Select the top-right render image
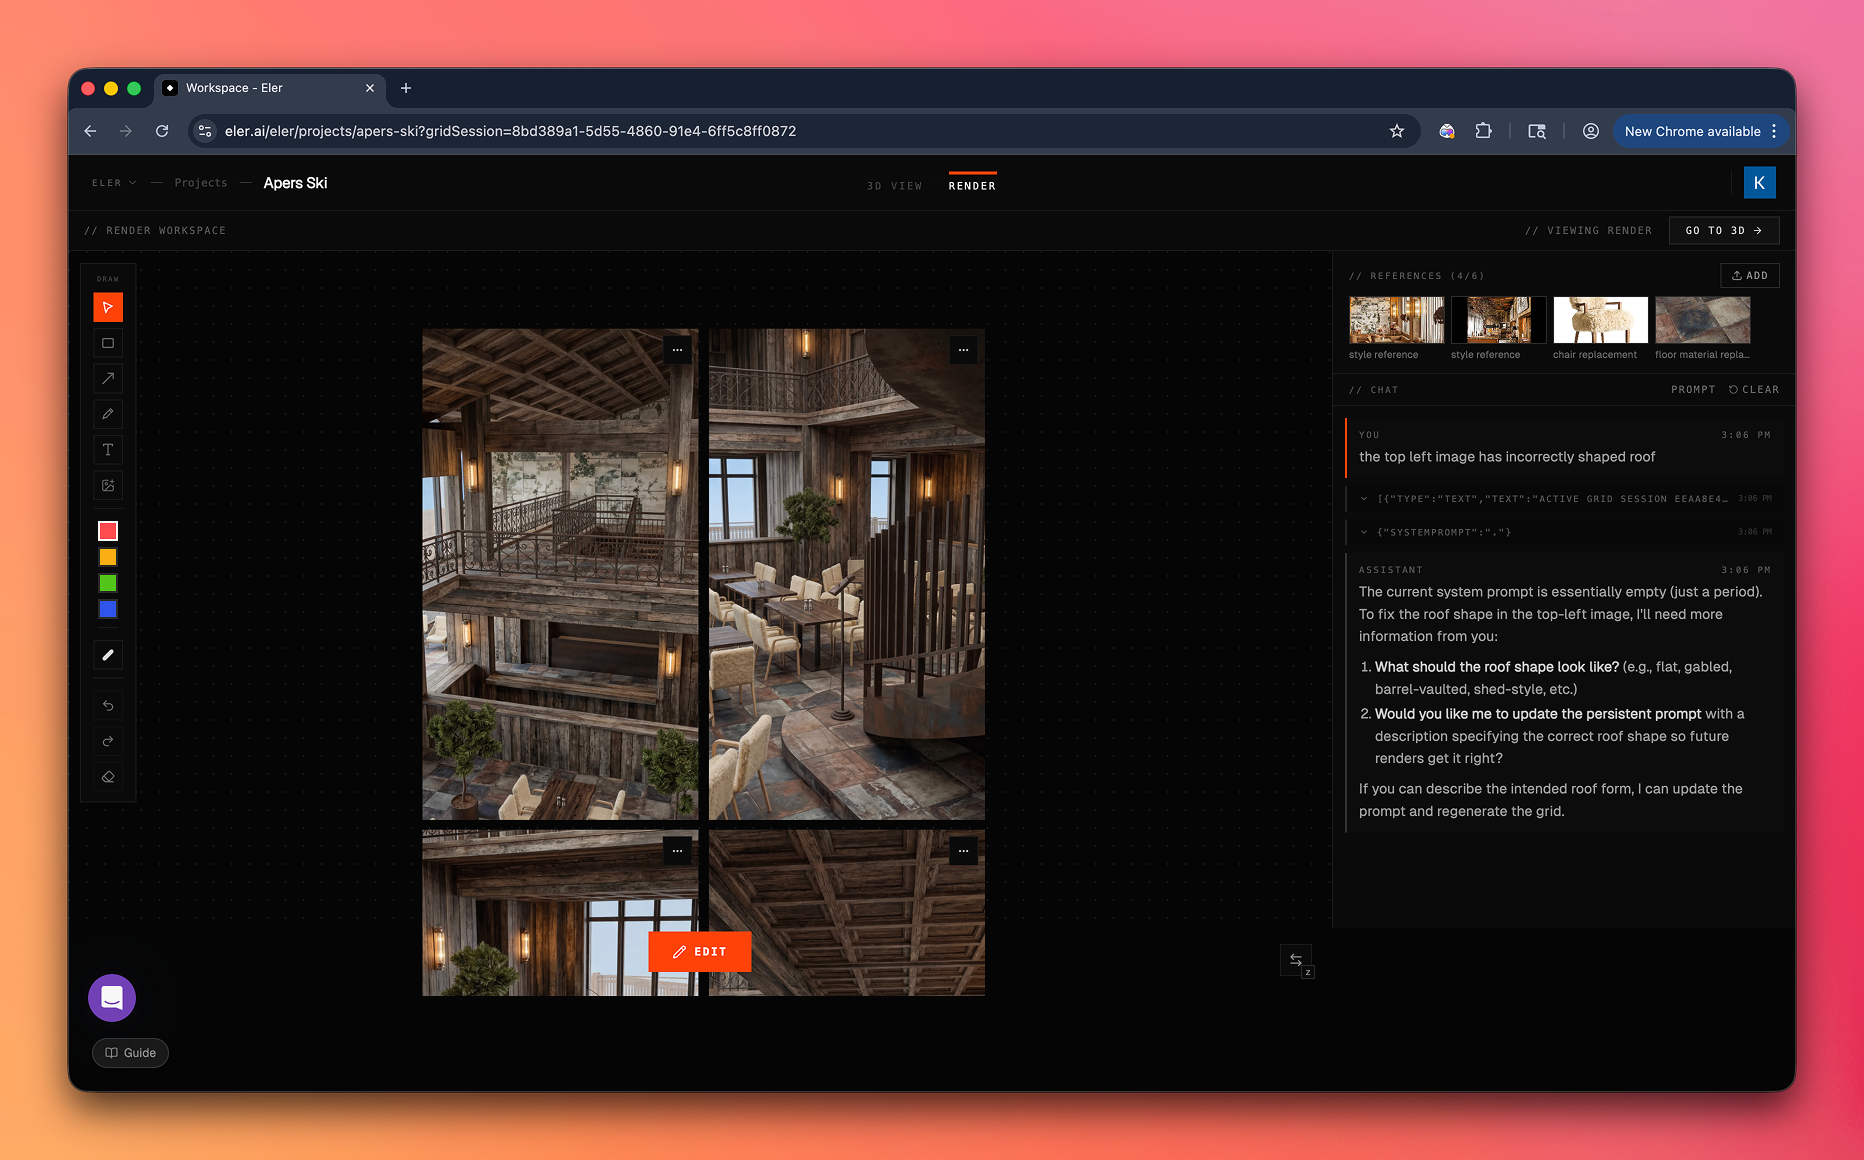Screen dimensions: 1864x1160 [847, 574]
